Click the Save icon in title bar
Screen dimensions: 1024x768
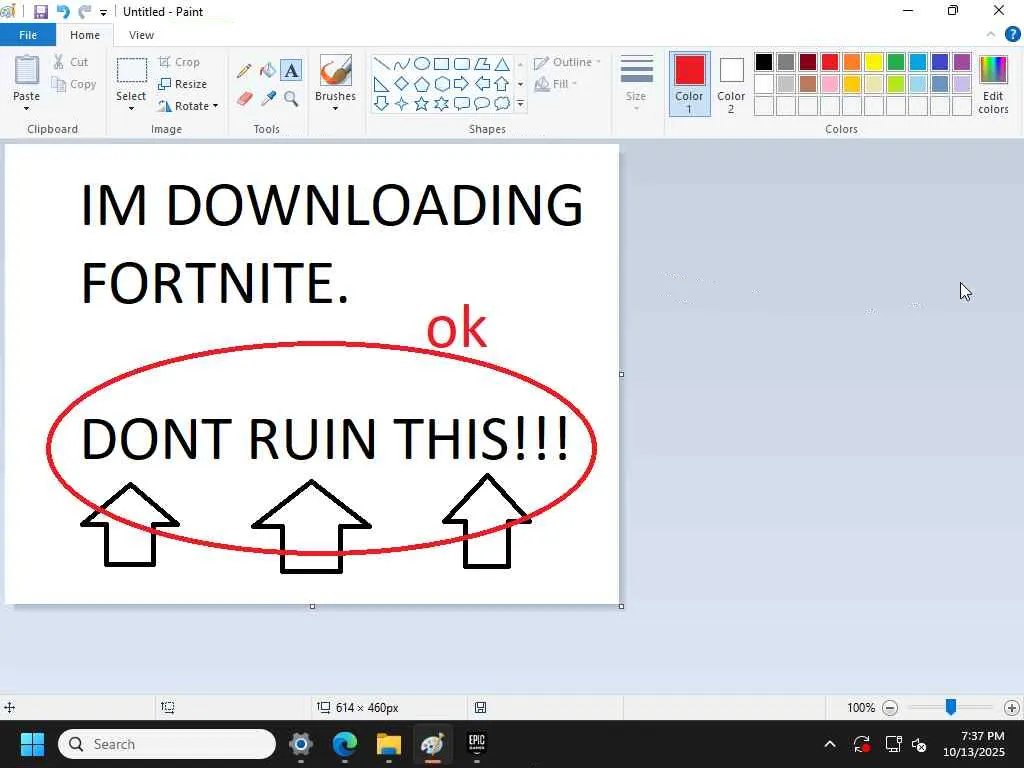pyautogui.click(x=40, y=12)
